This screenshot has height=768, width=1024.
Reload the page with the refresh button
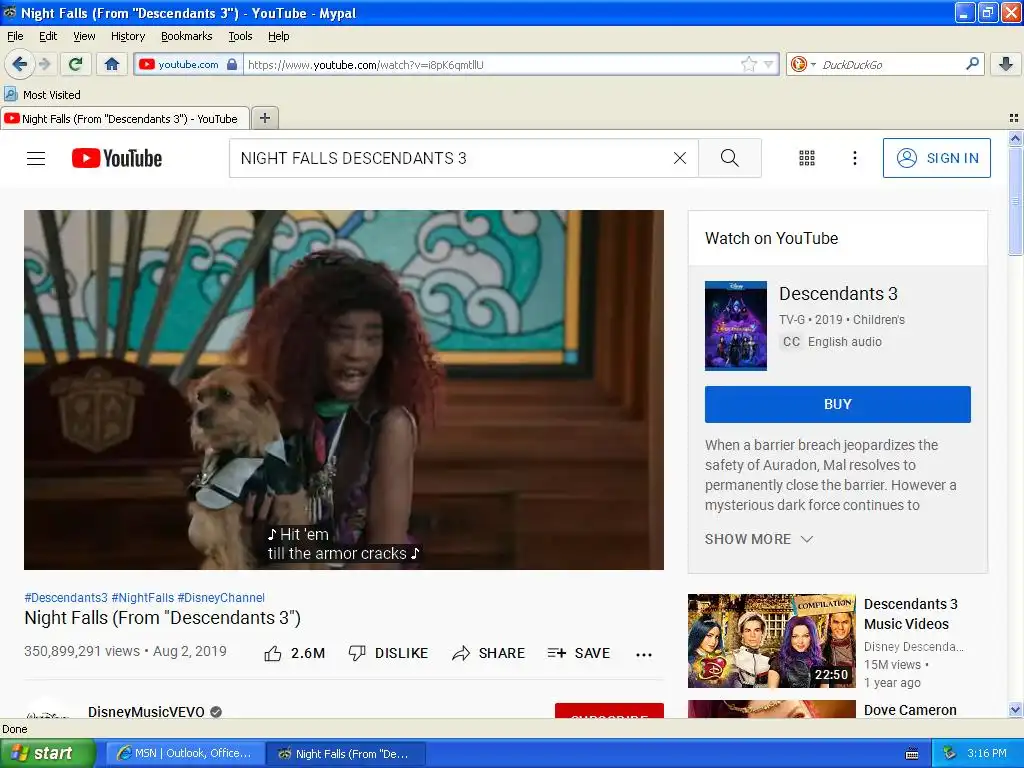click(x=75, y=64)
